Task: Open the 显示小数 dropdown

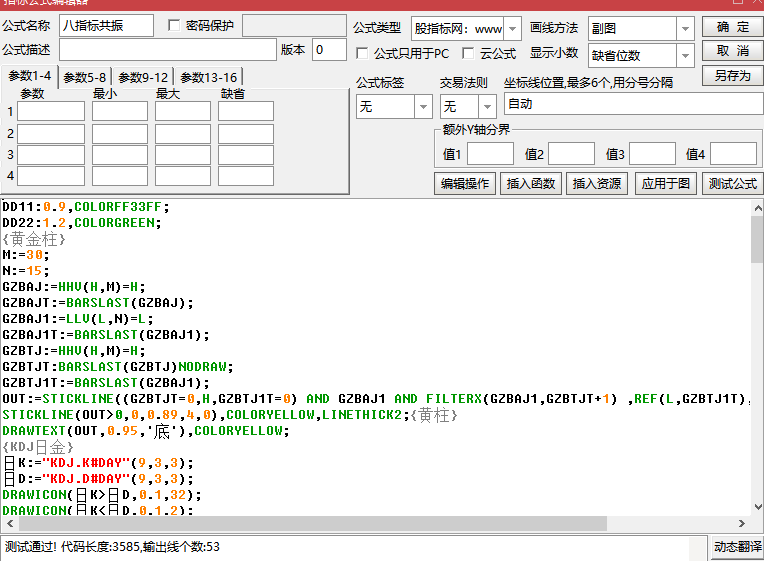Action: click(685, 56)
